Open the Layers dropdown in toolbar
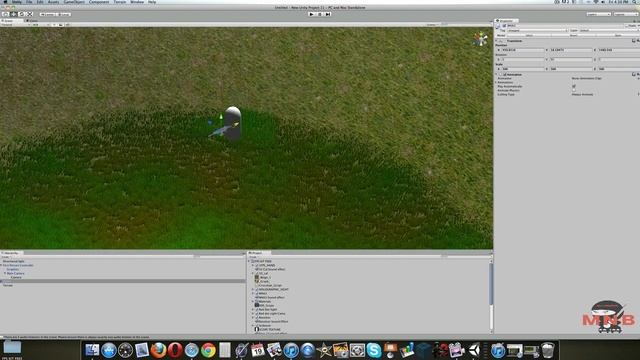The height and width of the screenshot is (360, 640). 599,14
